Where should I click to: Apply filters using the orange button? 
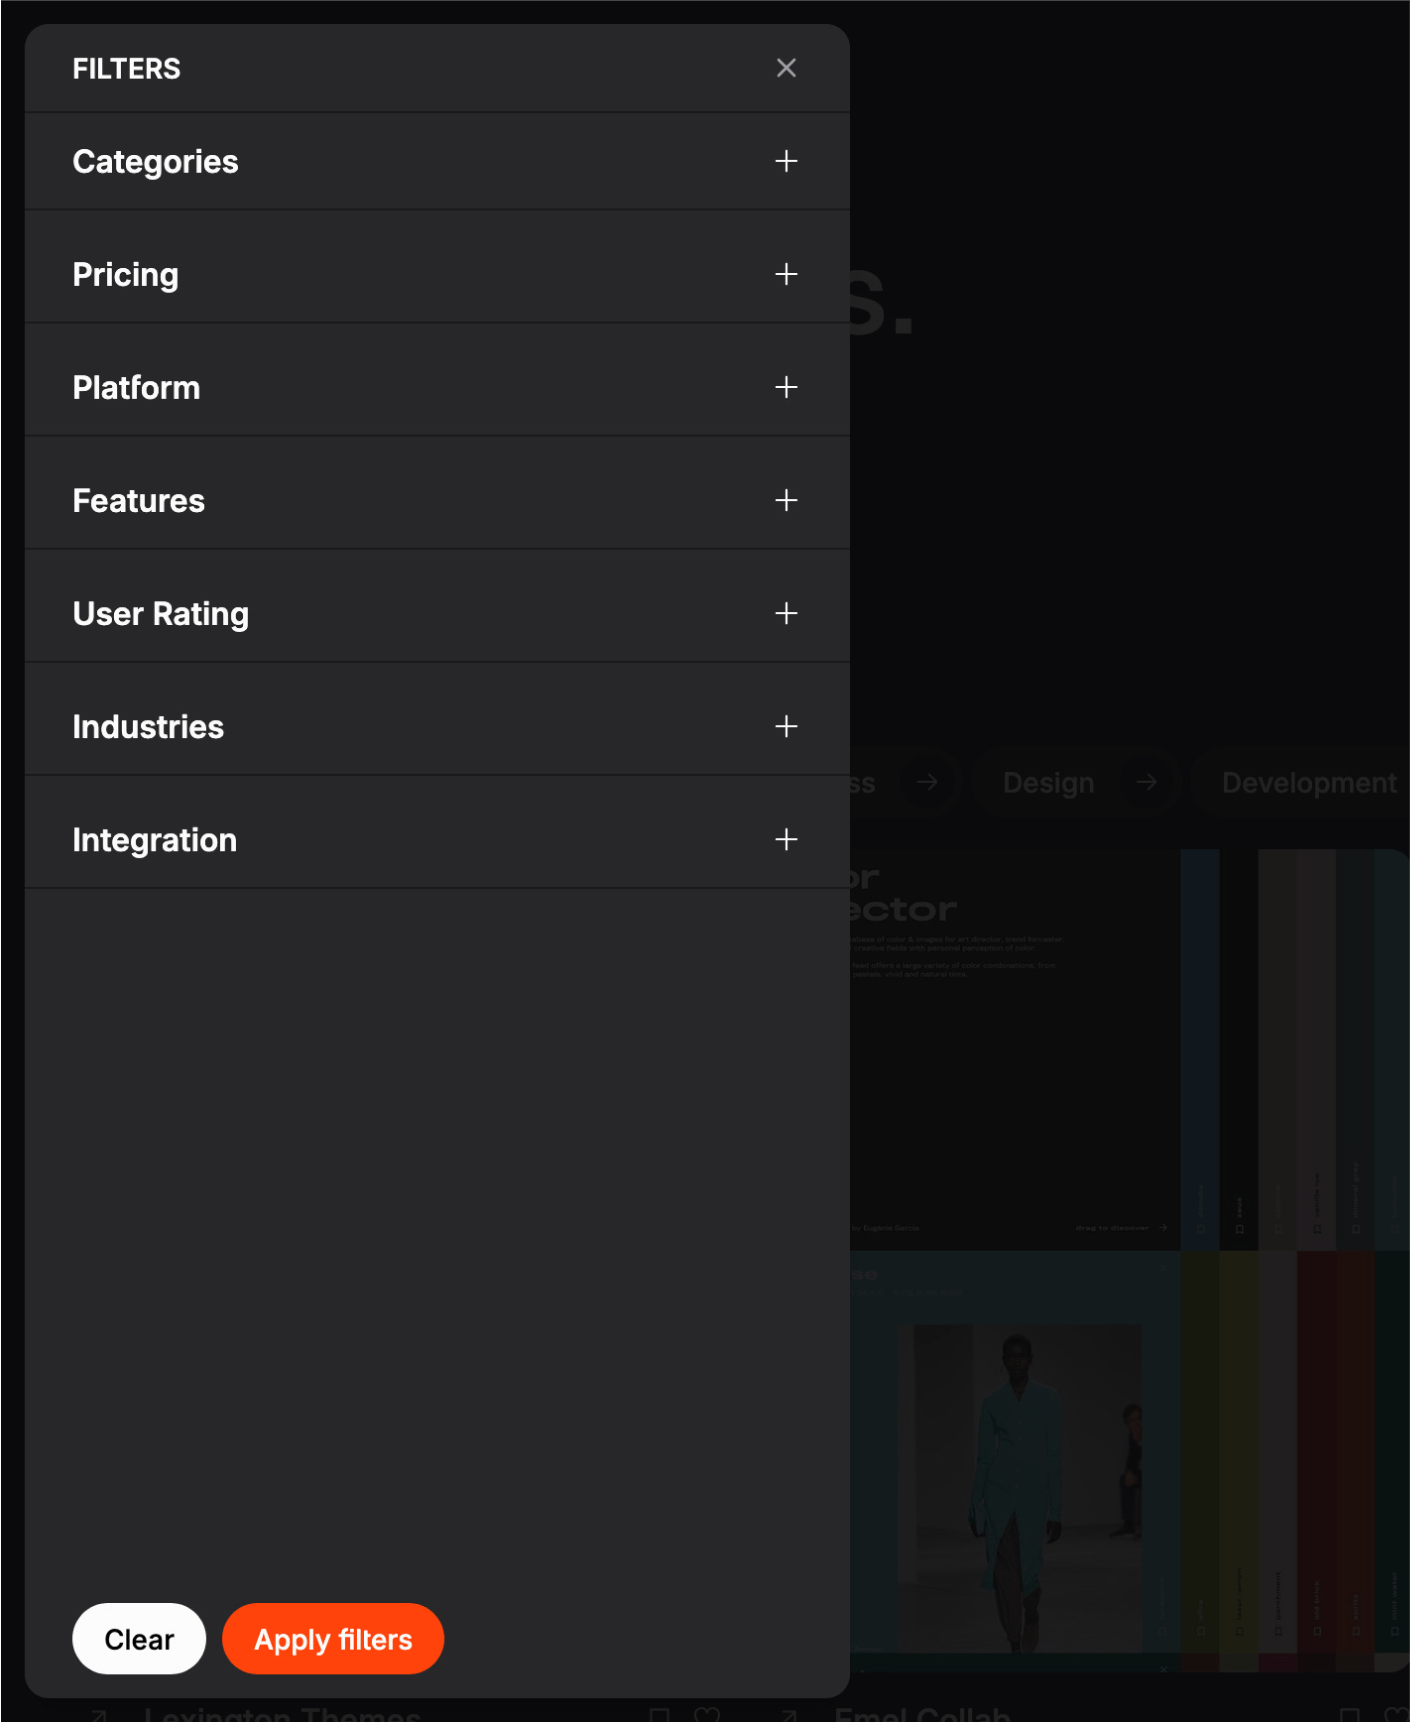click(x=333, y=1639)
